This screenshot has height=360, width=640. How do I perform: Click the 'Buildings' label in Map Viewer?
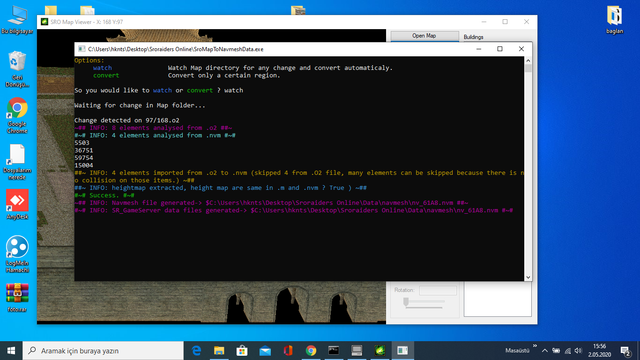(473, 37)
